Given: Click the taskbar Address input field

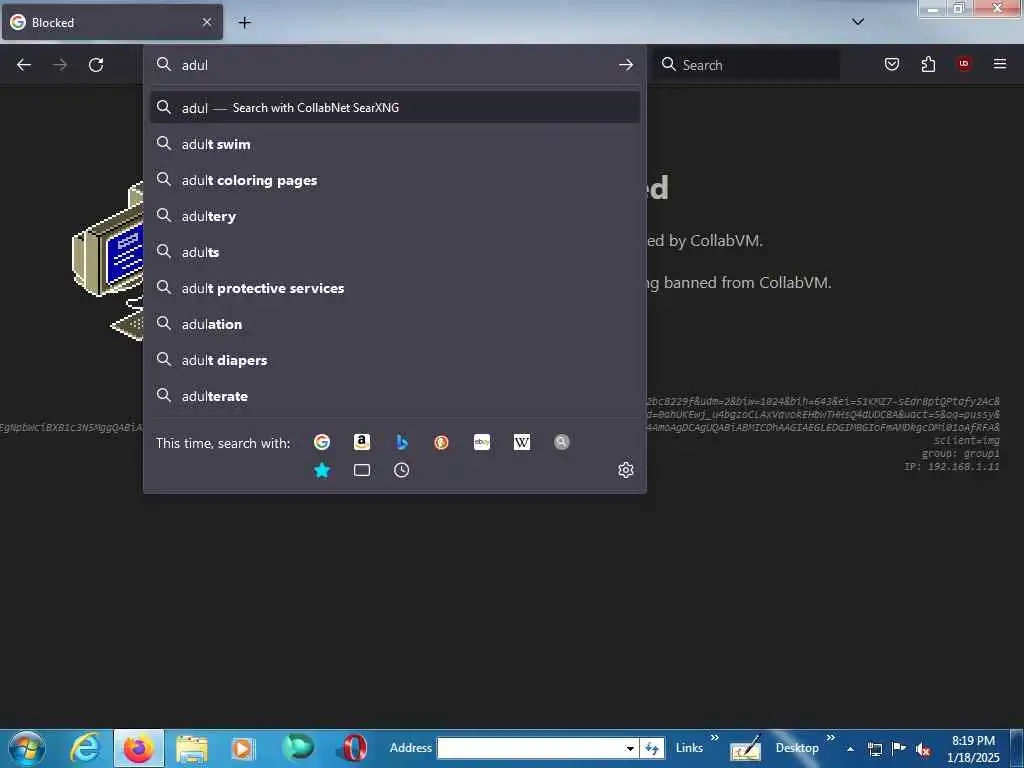Looking at the screenshot, I should click(x=530, y=748).
